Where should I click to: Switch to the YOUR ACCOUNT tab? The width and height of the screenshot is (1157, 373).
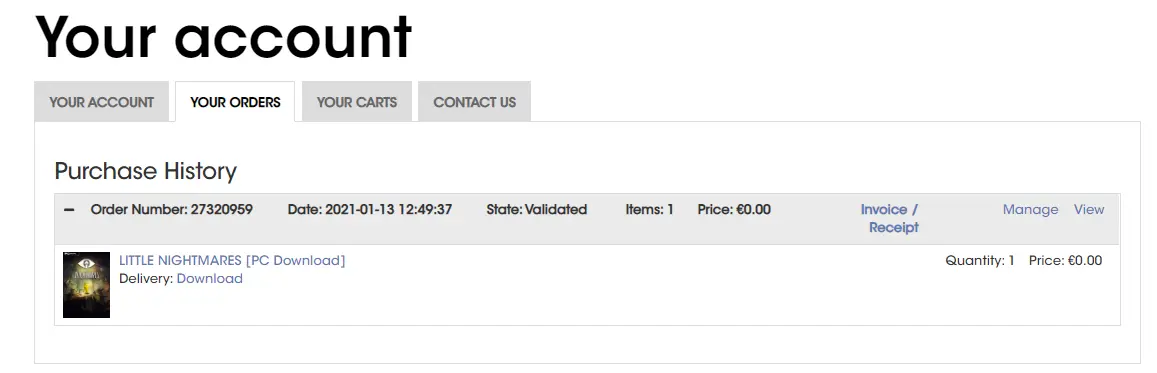(x=102, y=102)
